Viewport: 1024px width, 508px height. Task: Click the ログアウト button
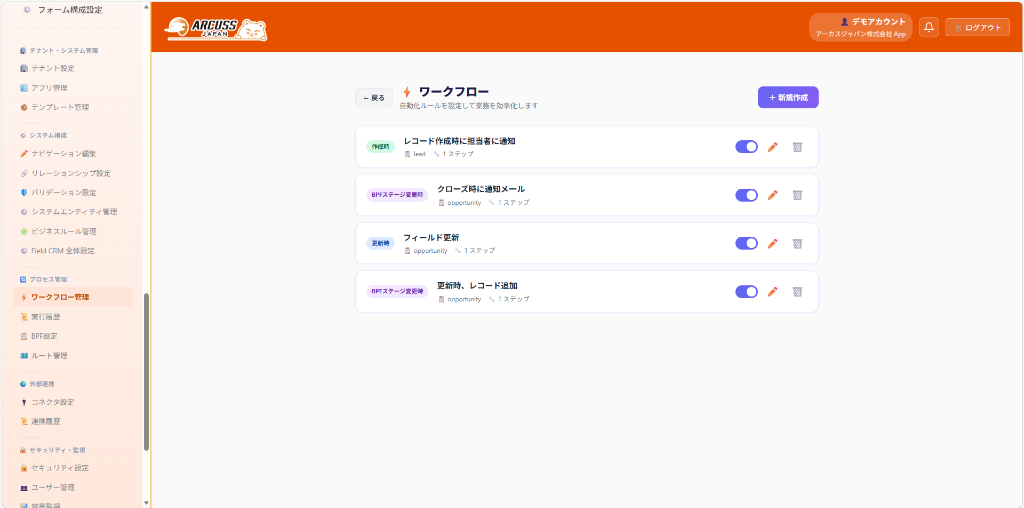click(978, 27)
